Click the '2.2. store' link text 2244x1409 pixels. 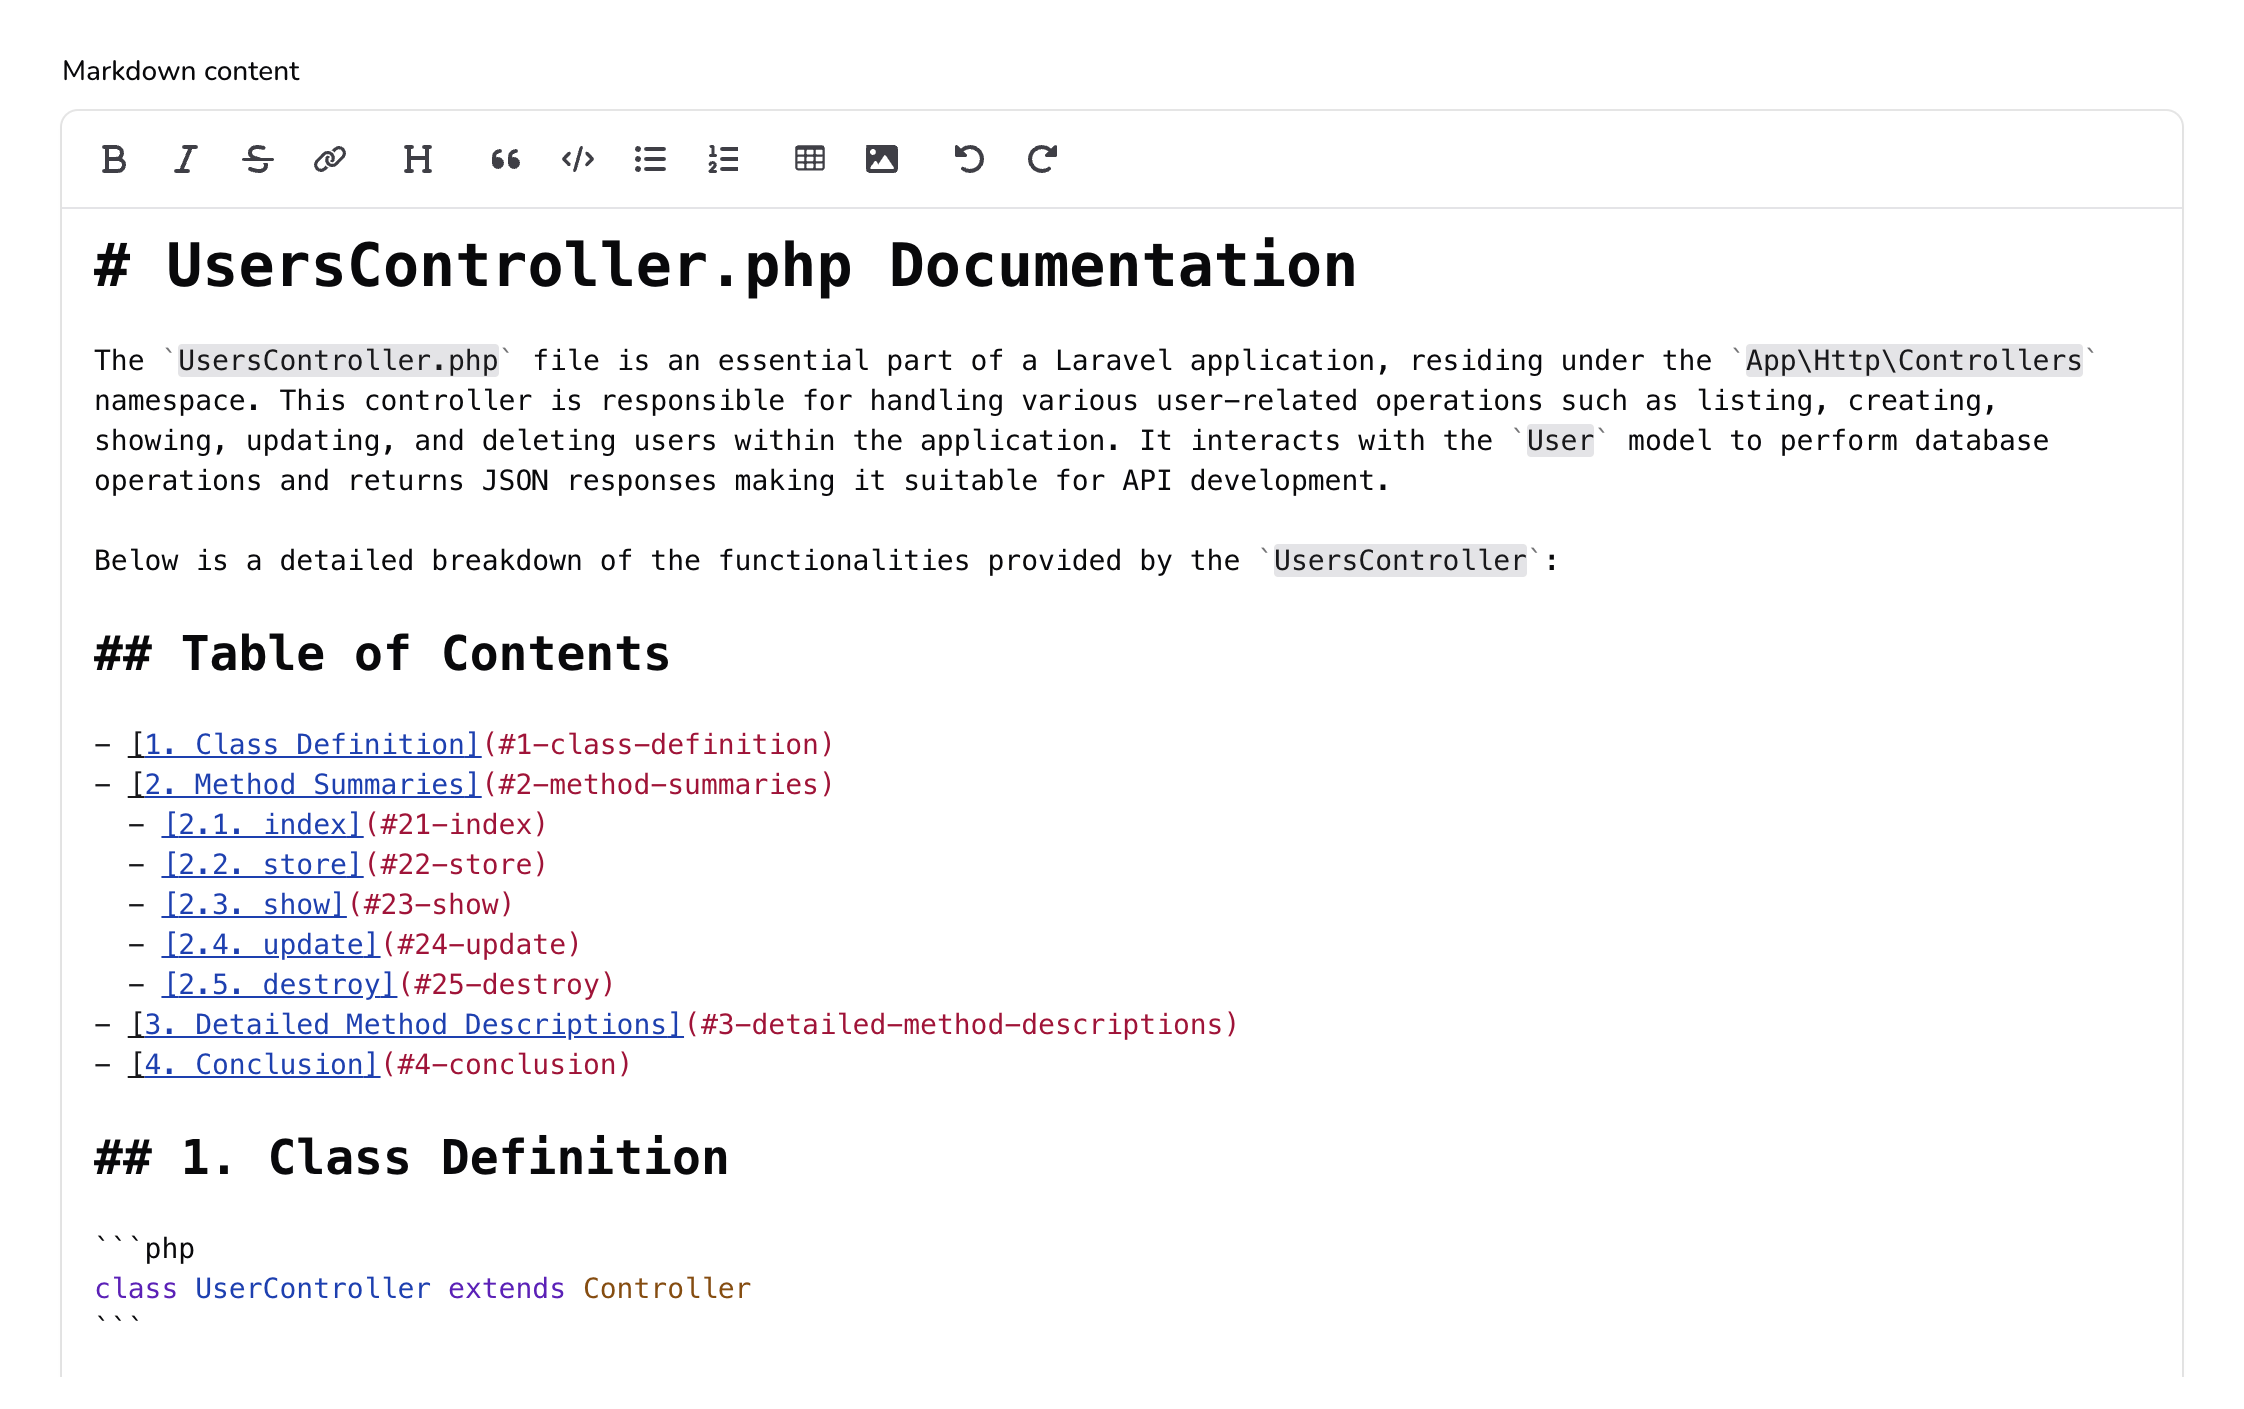263,865
